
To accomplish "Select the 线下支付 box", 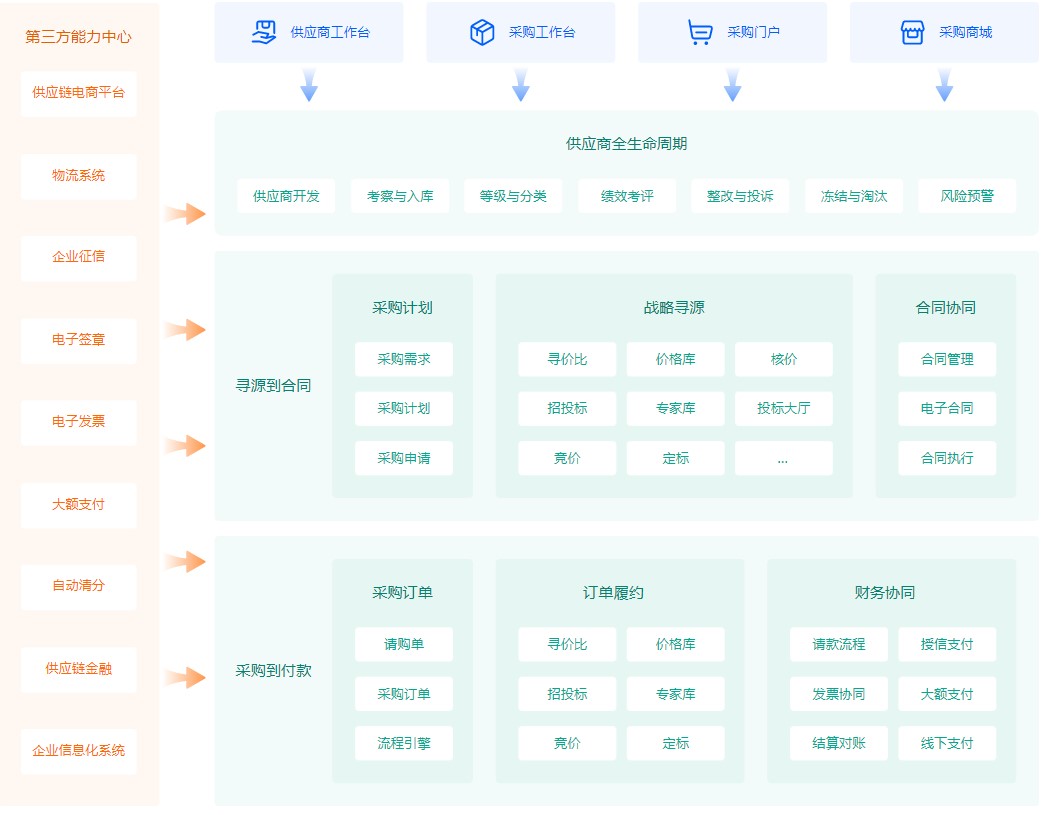I will pos(947,743).
